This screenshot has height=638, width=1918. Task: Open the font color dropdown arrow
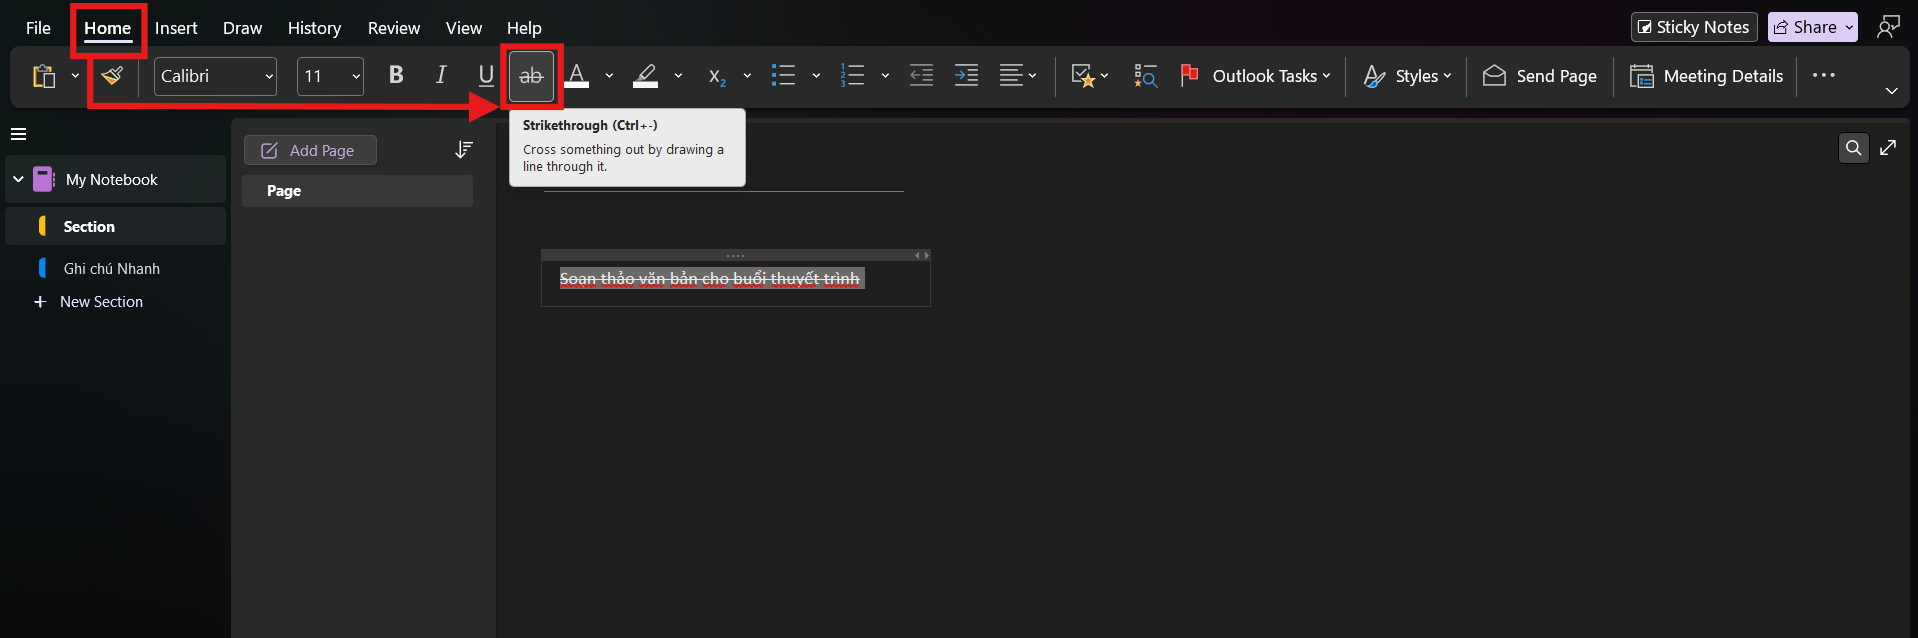[609, 76]
